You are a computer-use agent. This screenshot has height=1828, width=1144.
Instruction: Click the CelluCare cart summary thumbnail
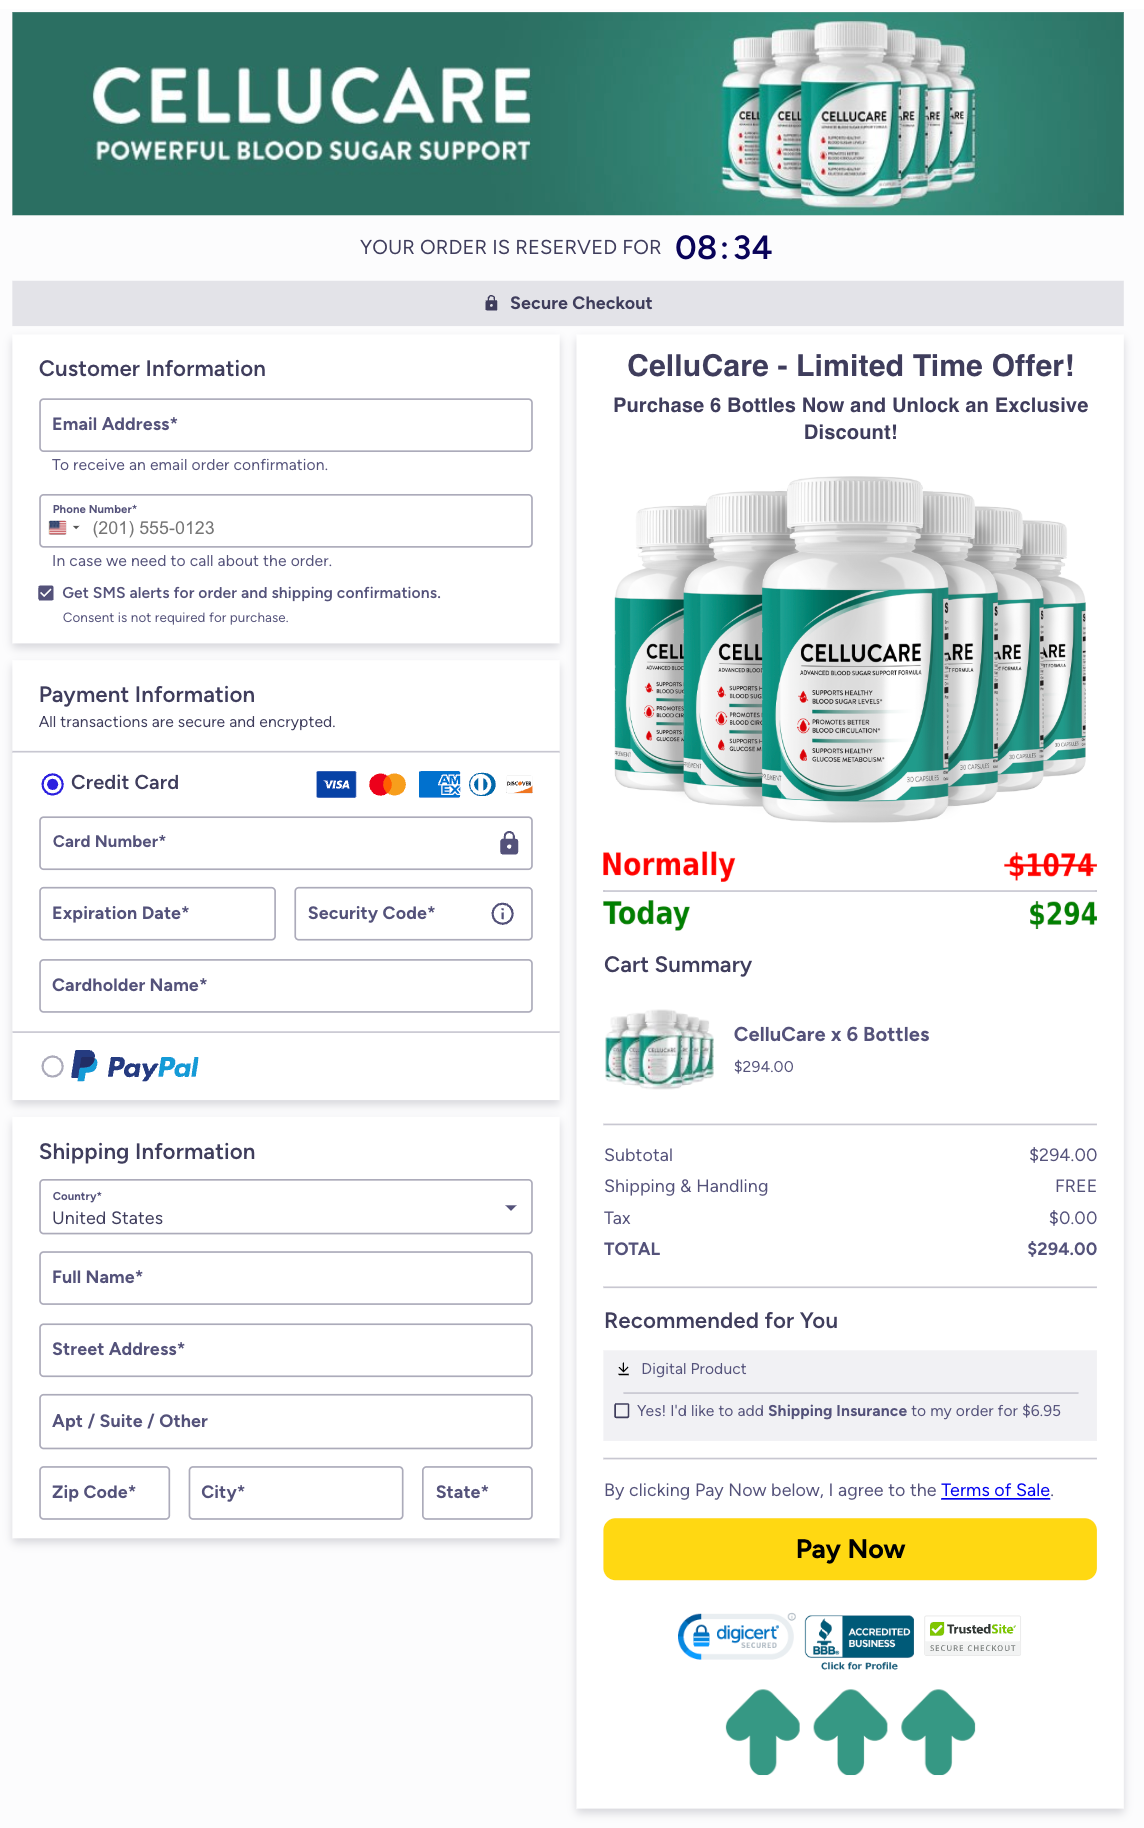658,1049
